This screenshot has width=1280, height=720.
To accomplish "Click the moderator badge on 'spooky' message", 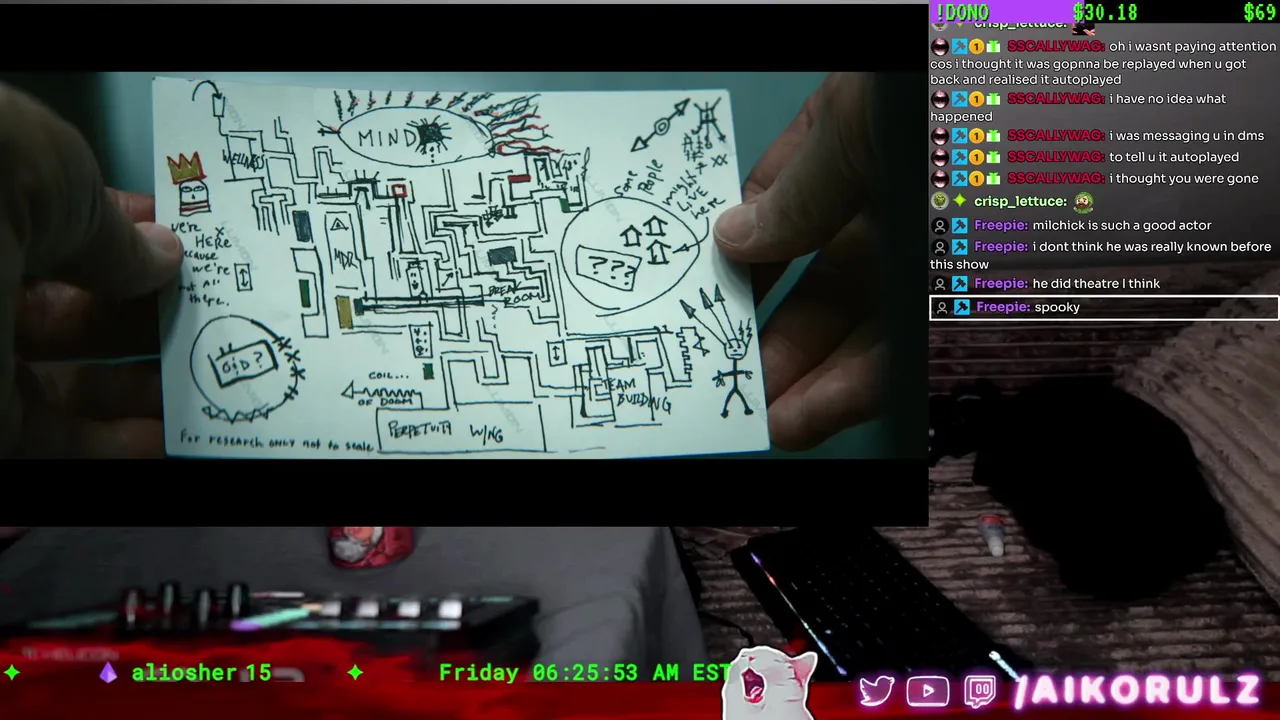I will pos(961,307).
